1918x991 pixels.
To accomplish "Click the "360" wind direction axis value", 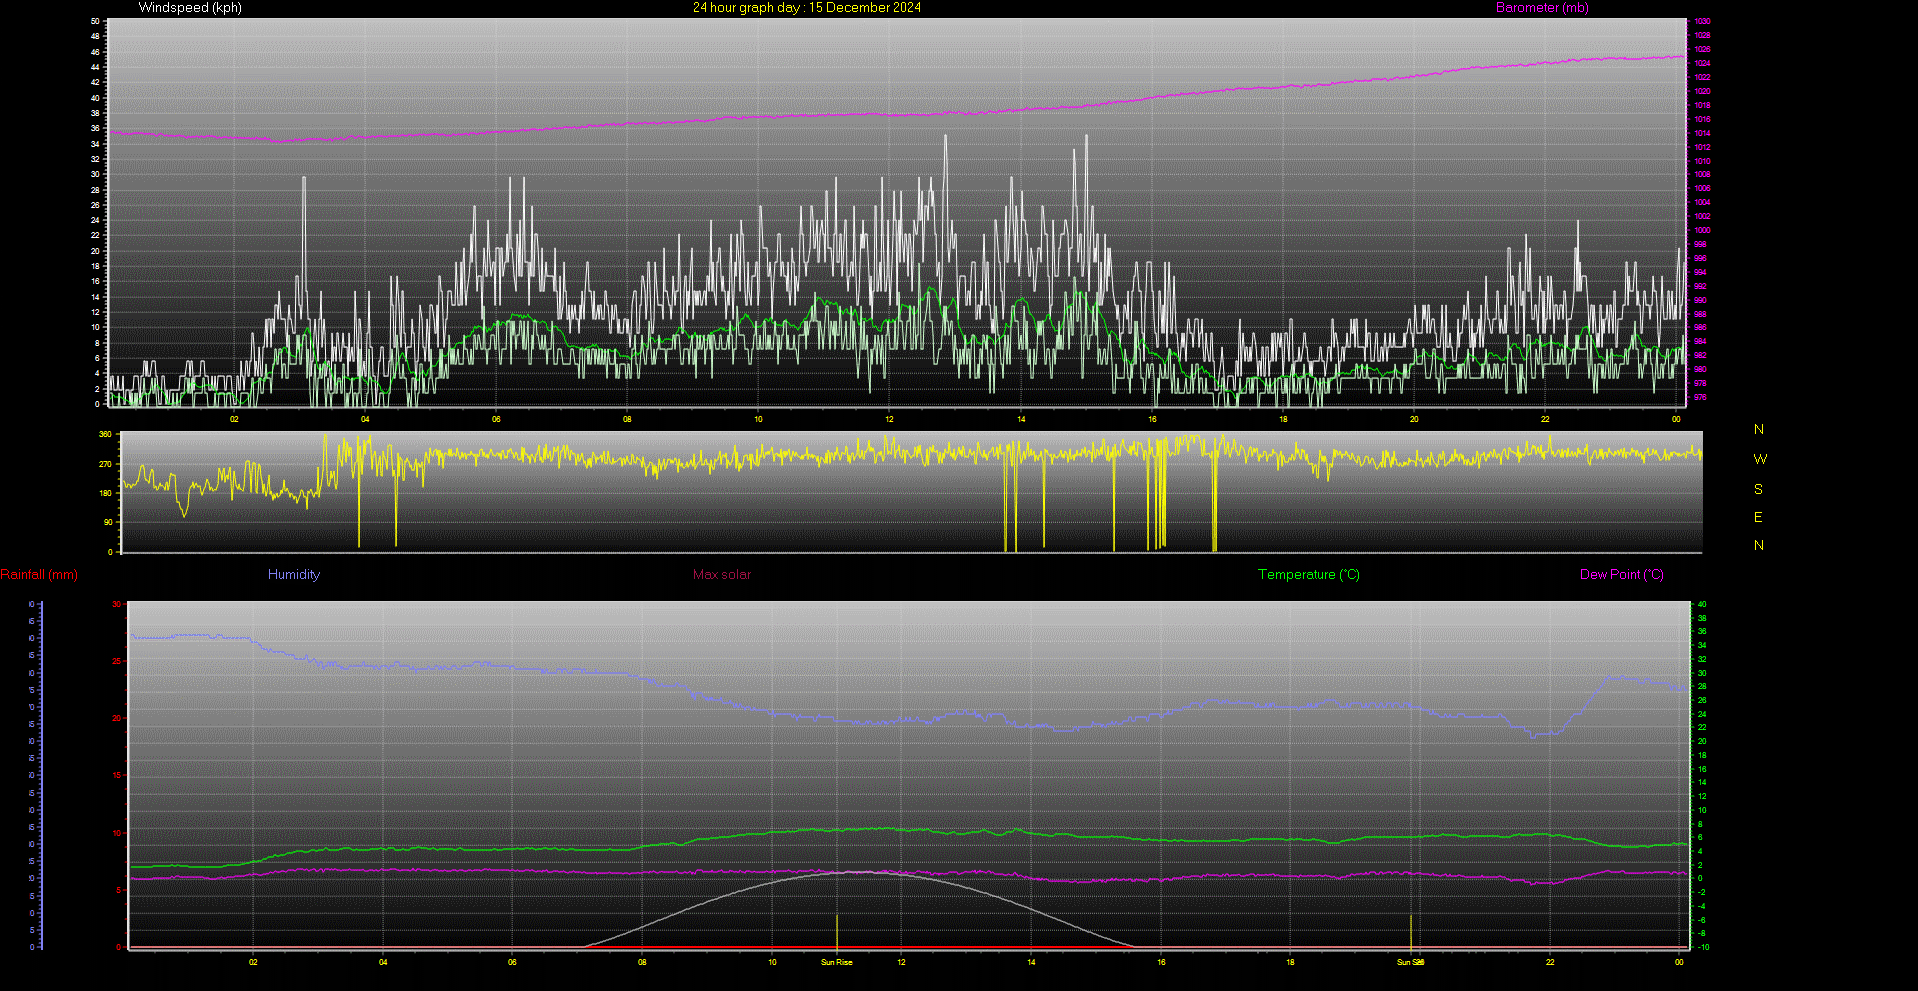I will 105,435.
